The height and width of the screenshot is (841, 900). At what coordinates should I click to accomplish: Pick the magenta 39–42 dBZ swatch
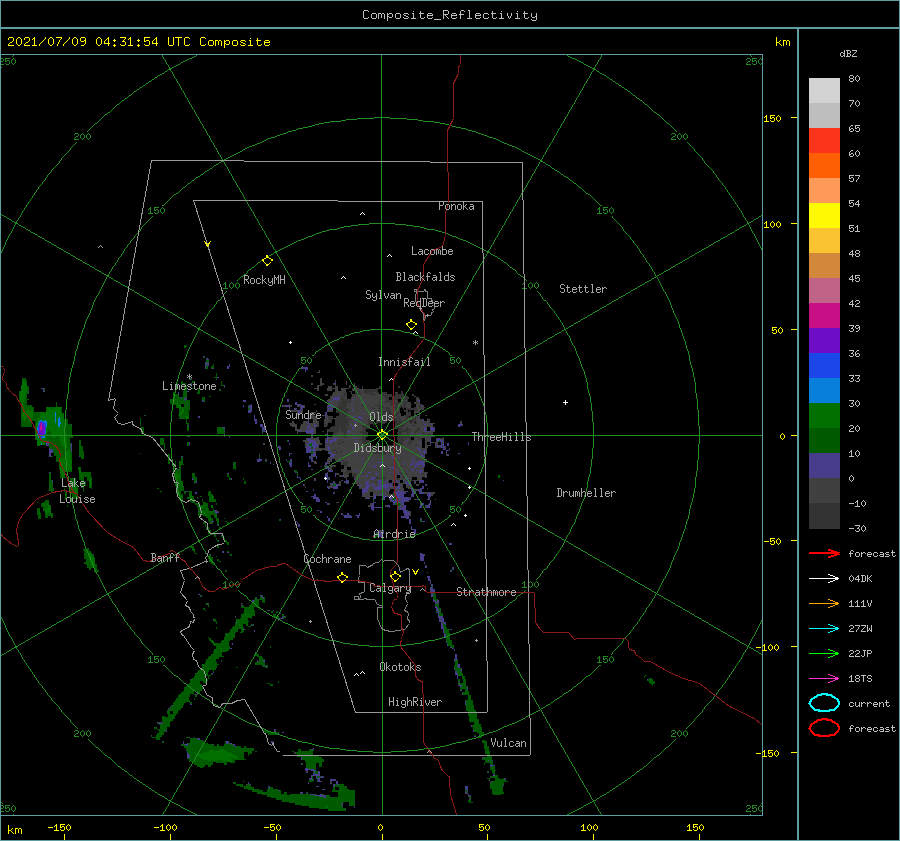click(824, 316)
